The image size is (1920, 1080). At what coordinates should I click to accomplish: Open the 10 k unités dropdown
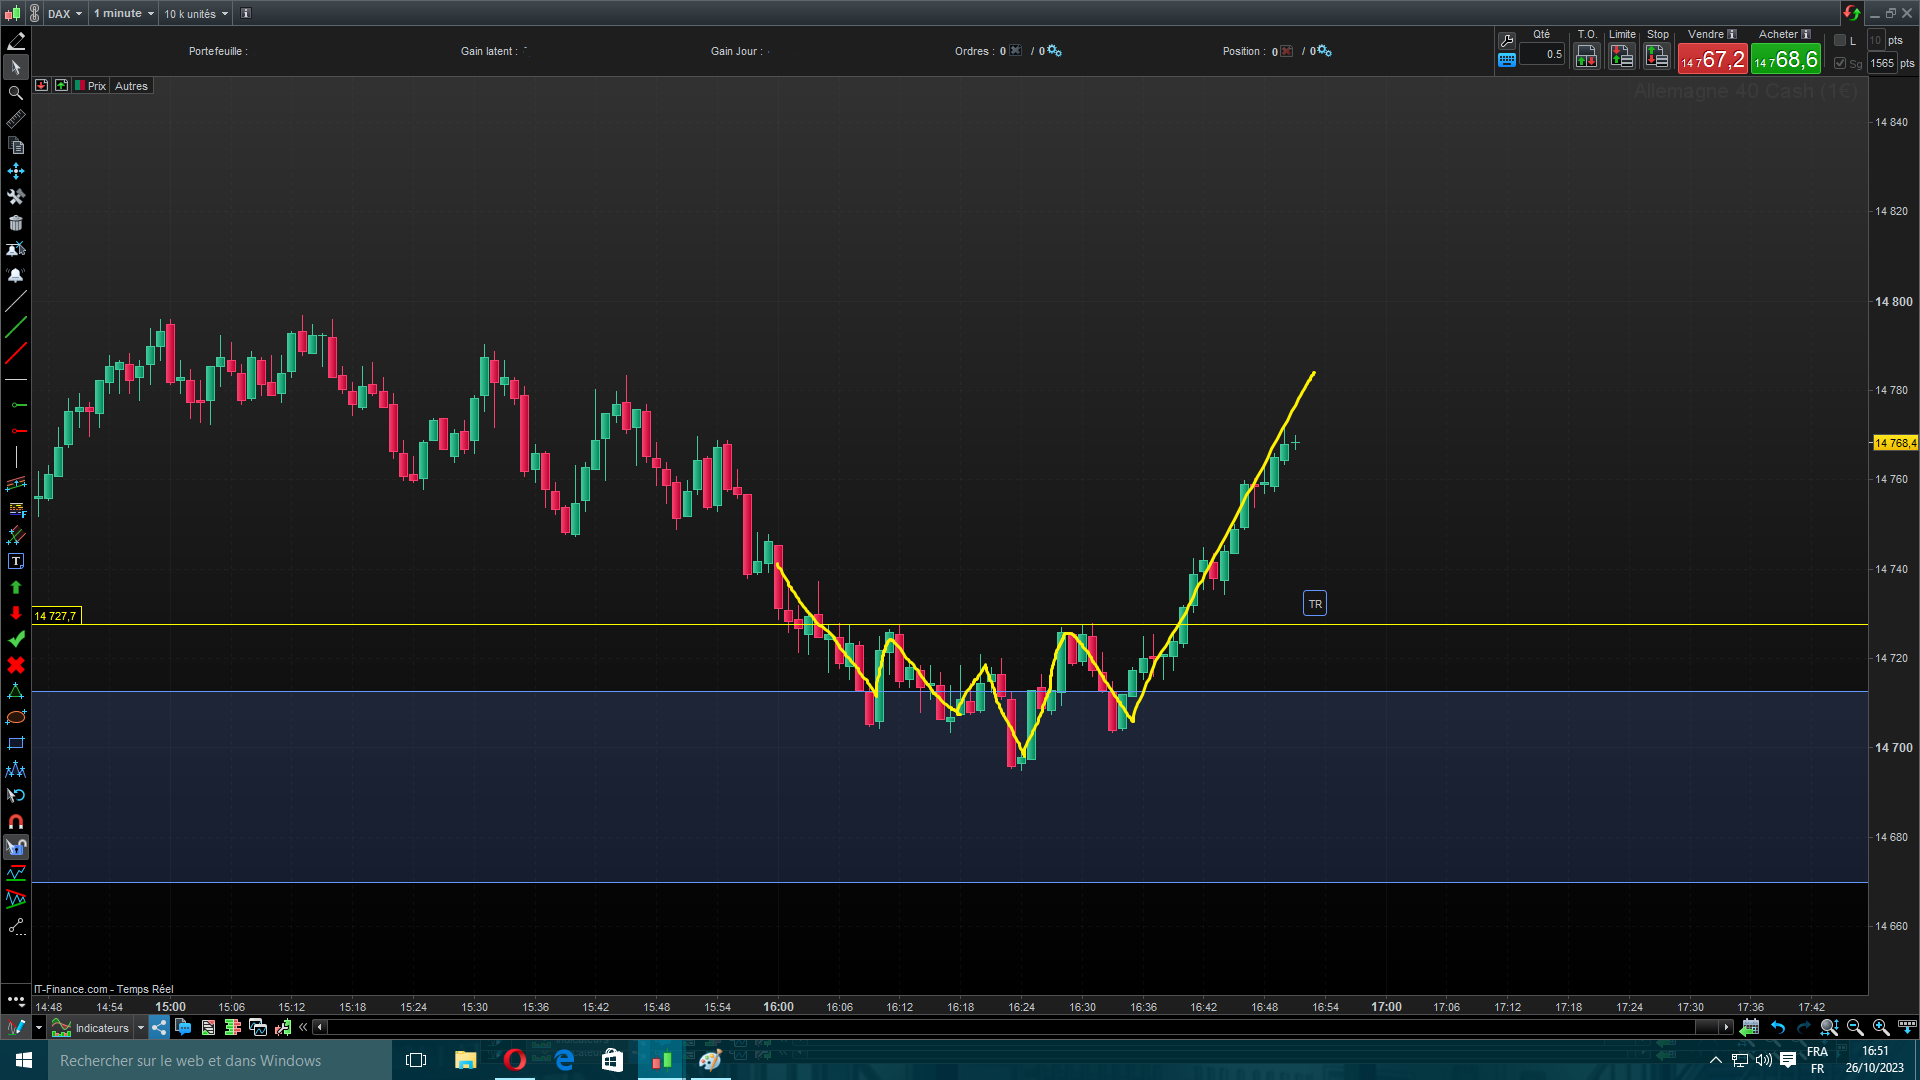(196, 14)
